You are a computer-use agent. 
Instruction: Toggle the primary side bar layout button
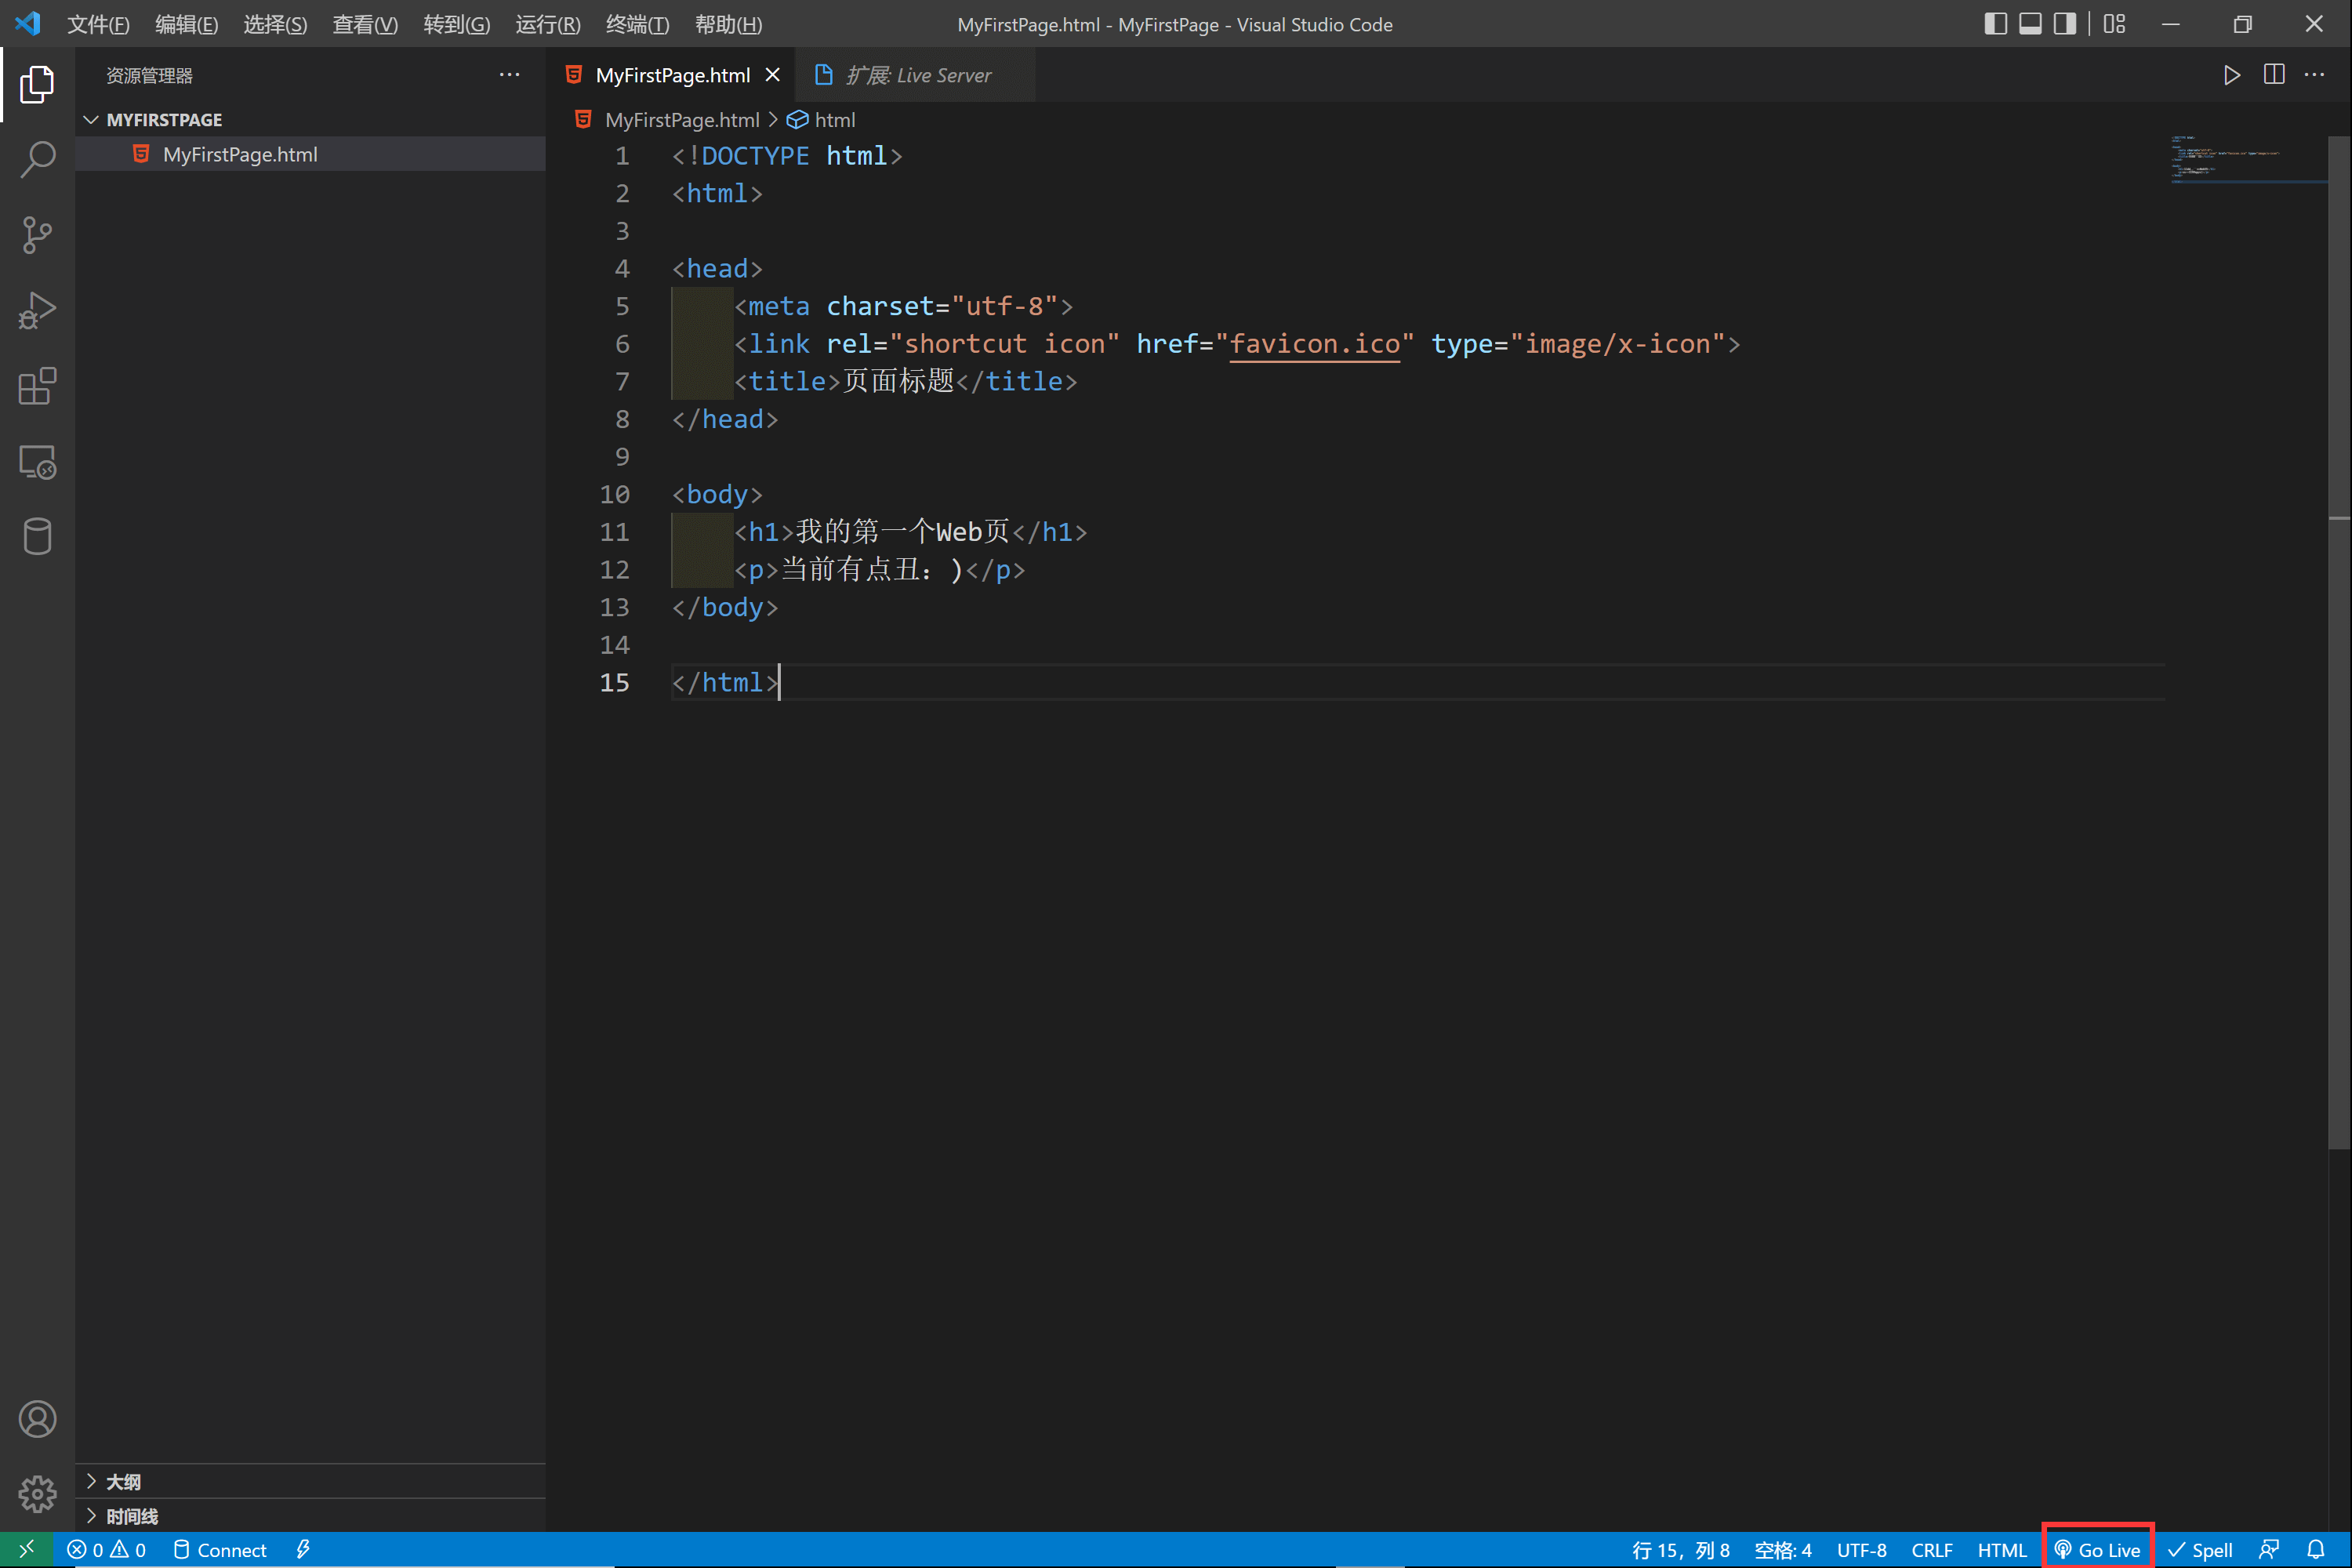[1995, 24]
